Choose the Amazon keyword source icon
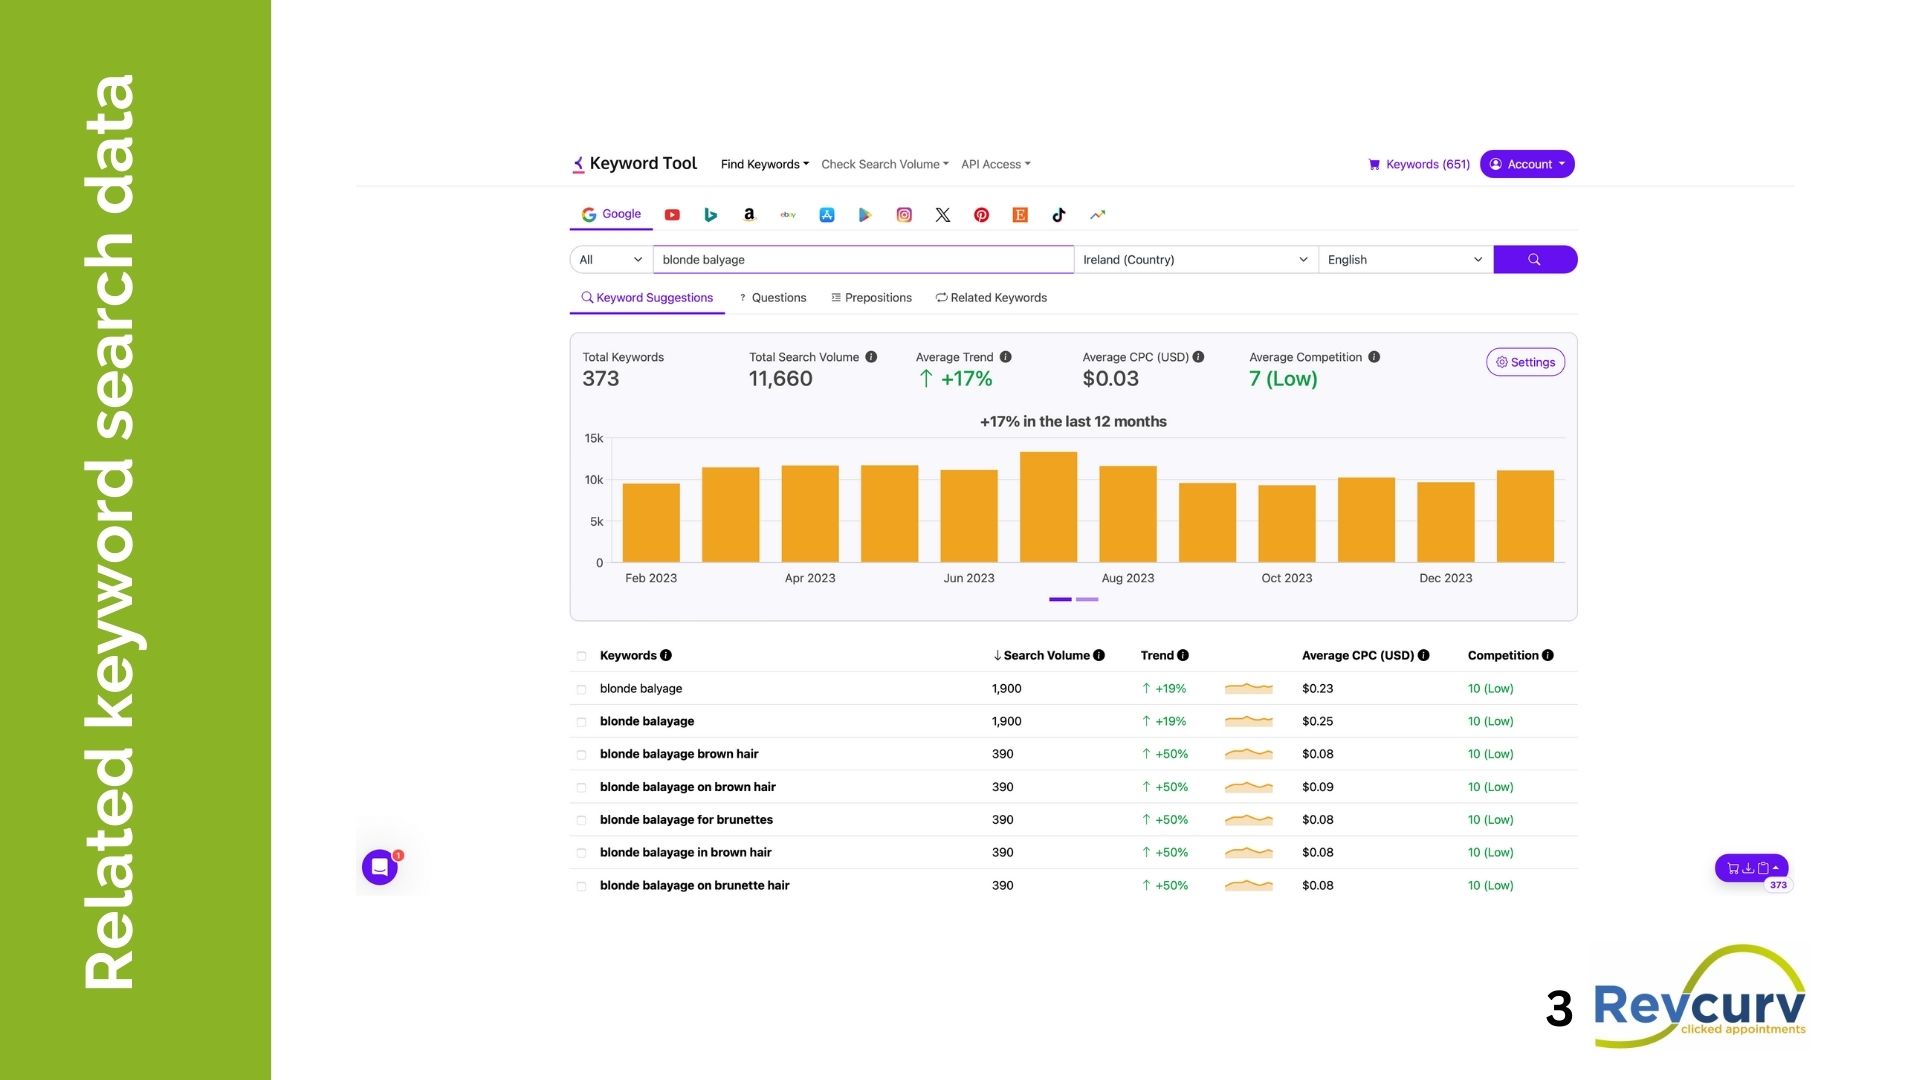The image size is (1920, 1080). pos(749,215)
